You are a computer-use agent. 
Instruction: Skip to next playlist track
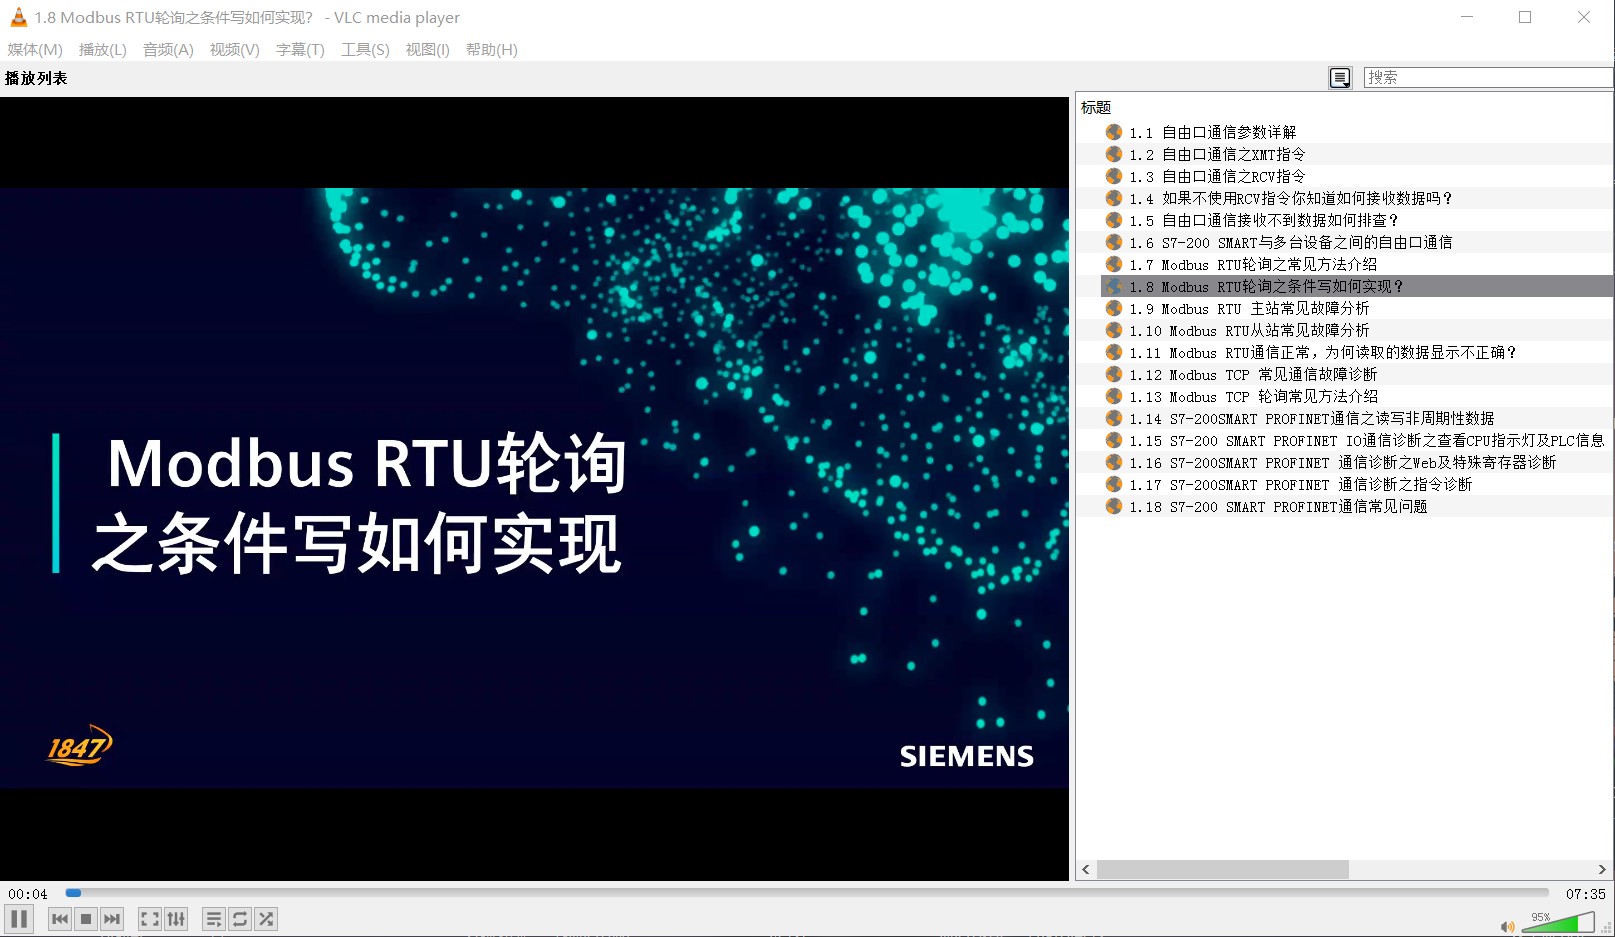(x=112, y=919)
